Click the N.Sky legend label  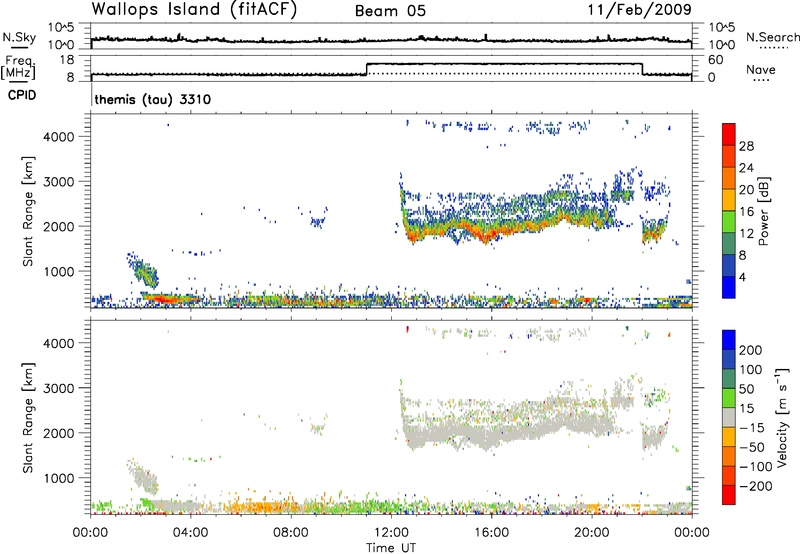(19, 37)
